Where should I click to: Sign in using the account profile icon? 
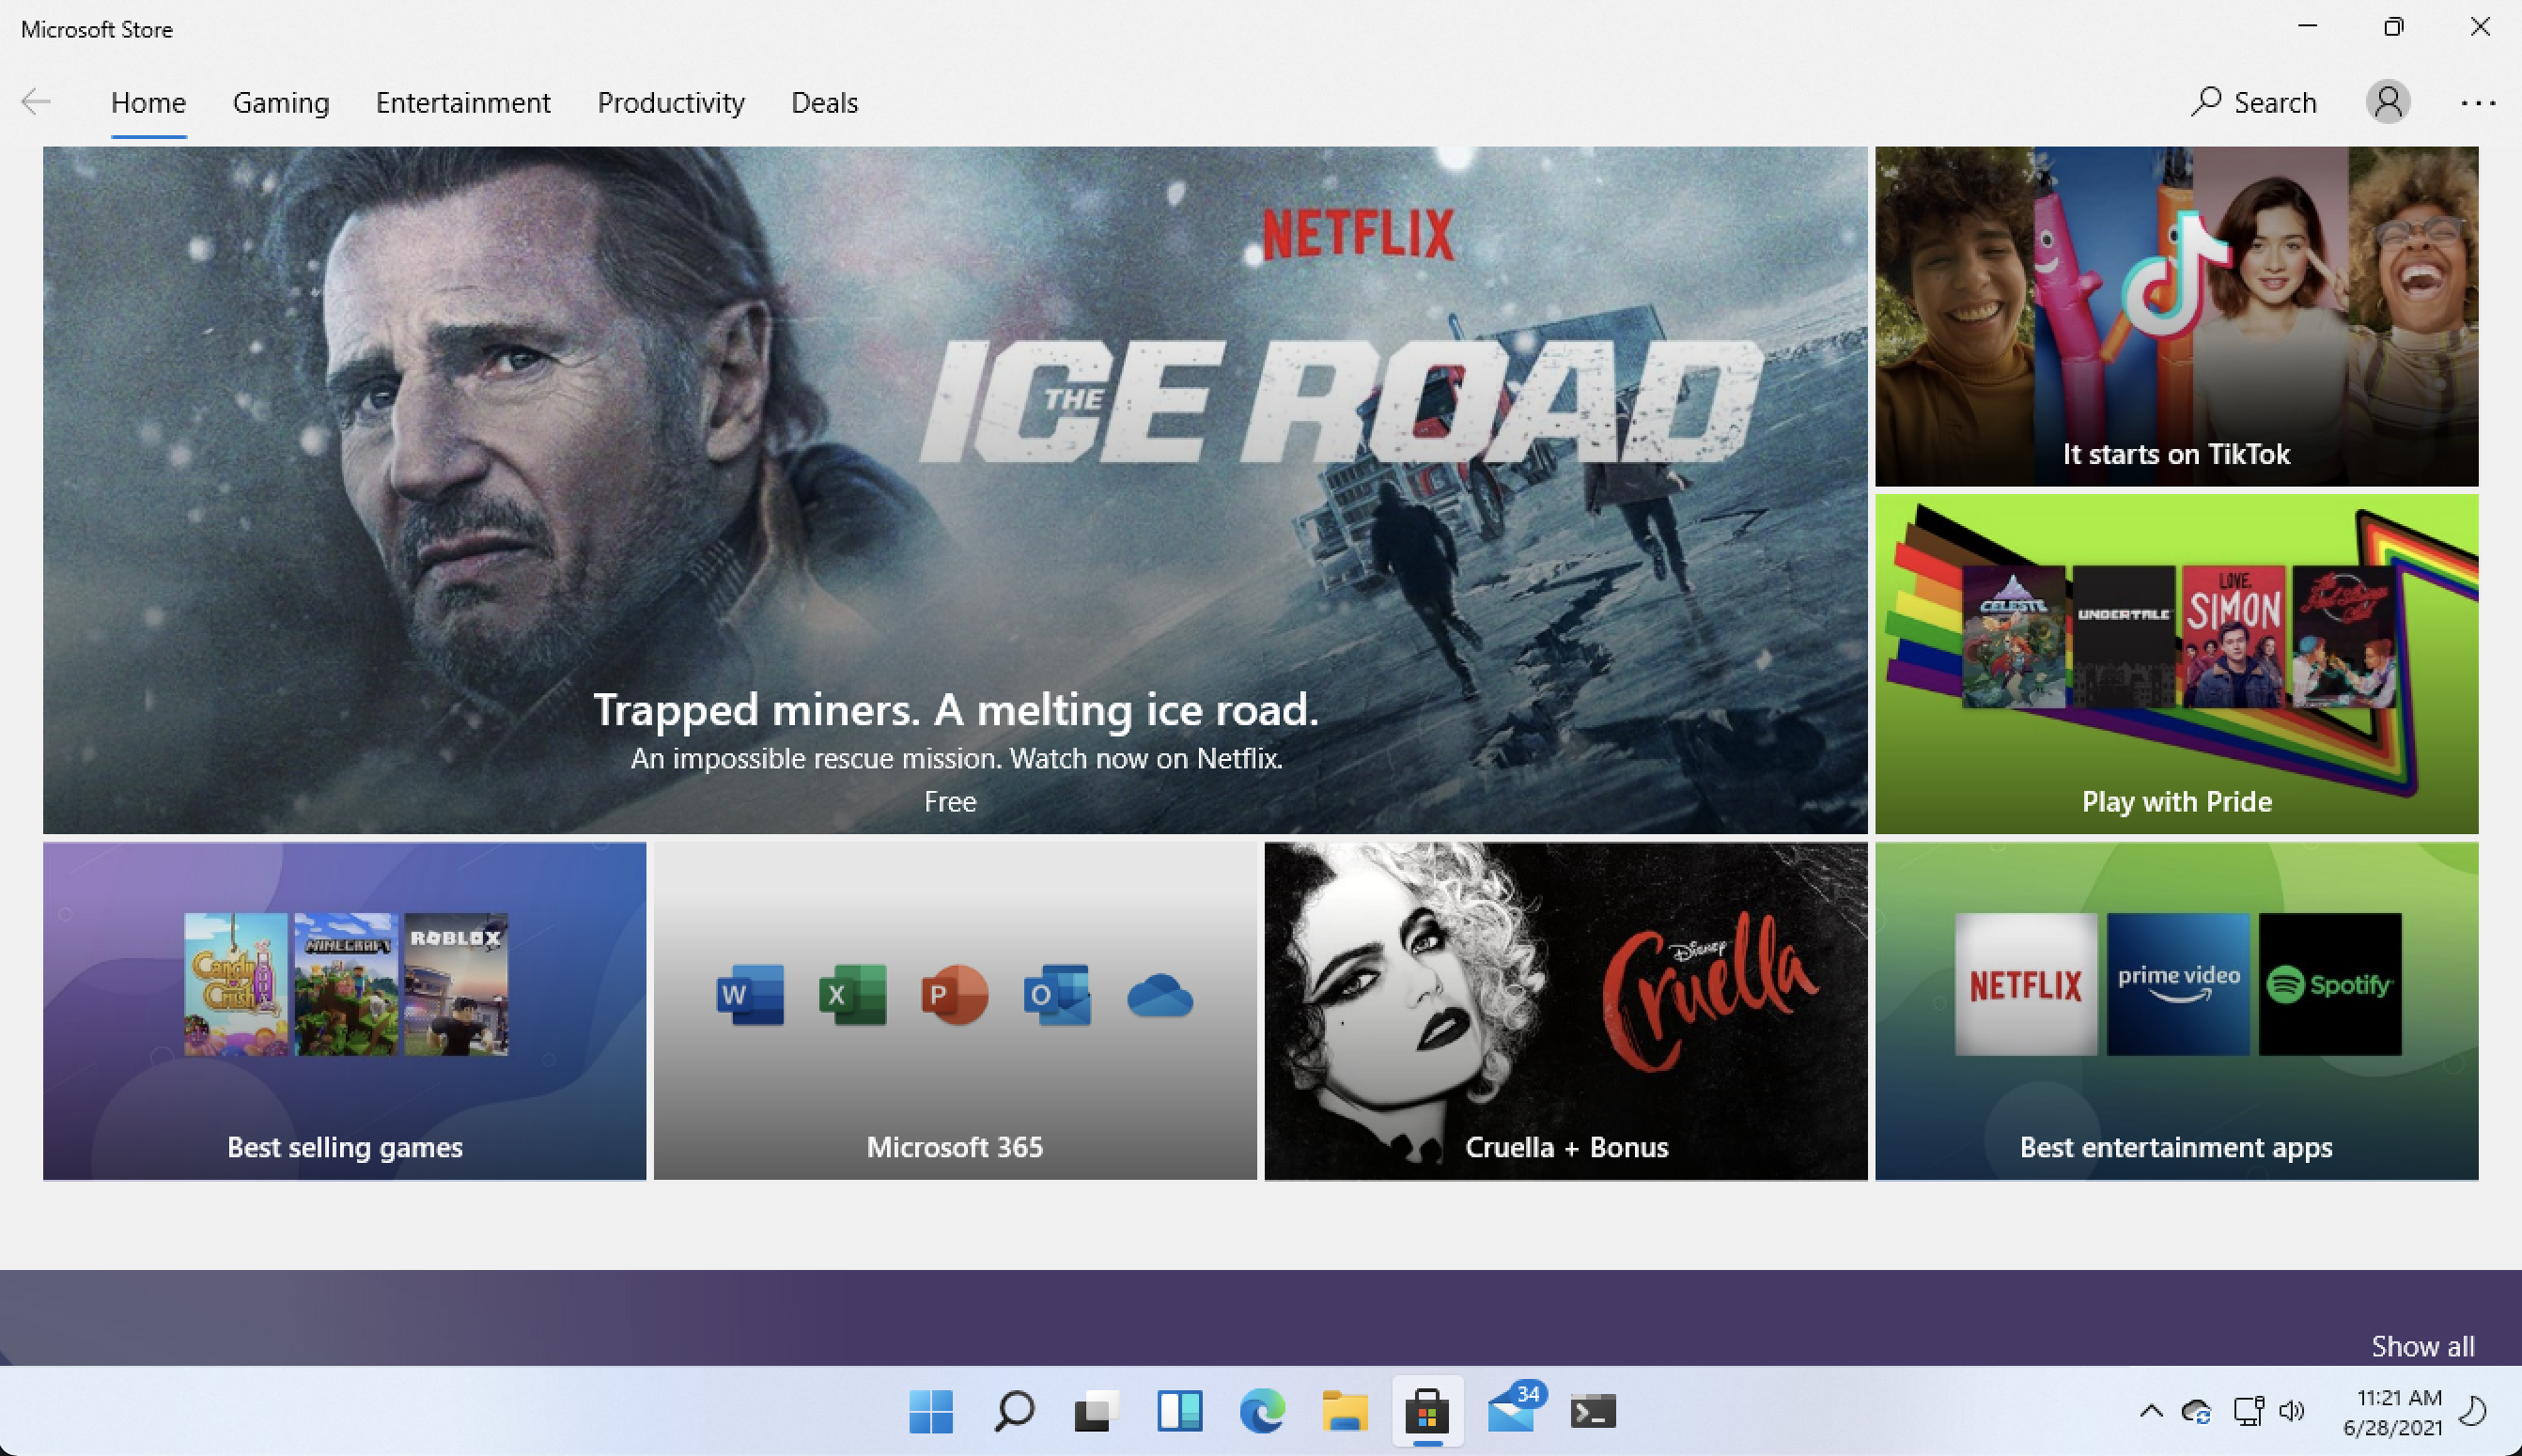(2386, 101)
